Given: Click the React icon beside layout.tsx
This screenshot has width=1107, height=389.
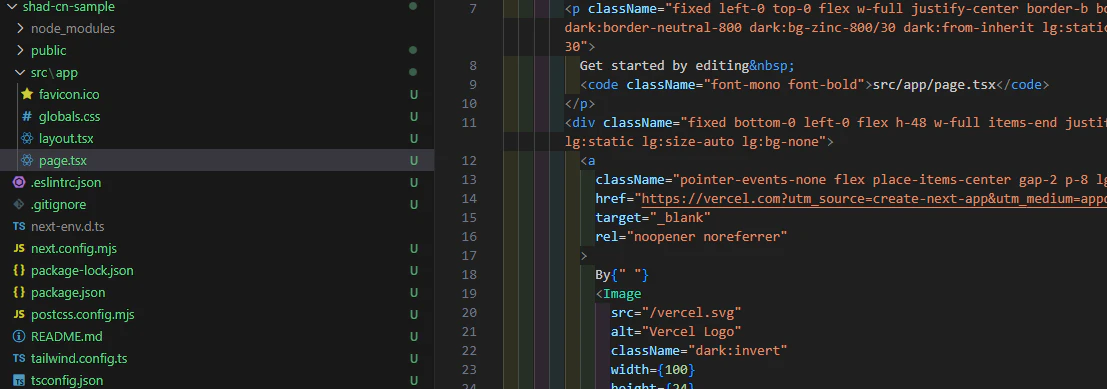Looking at the screenshot, I should point(27,138).
